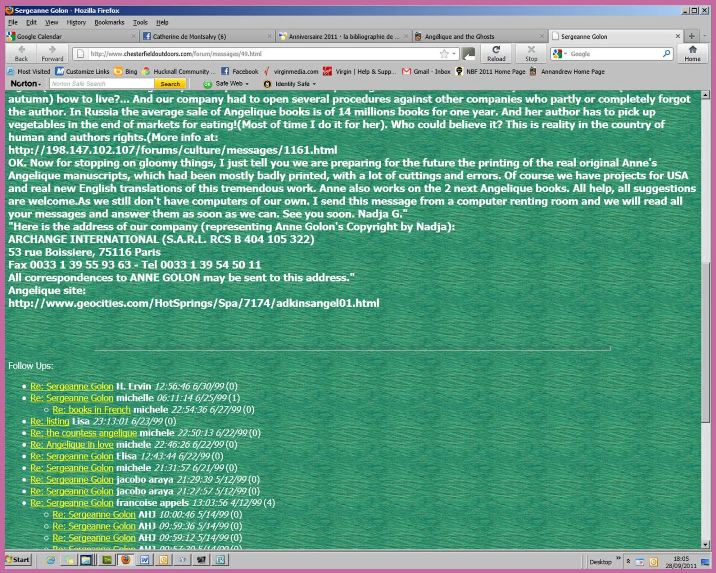Open AHJ's 10:00:46 5/14/99 reply link
Image resolution: width=716 pixels, height=573 pixels.
[94, 515]
